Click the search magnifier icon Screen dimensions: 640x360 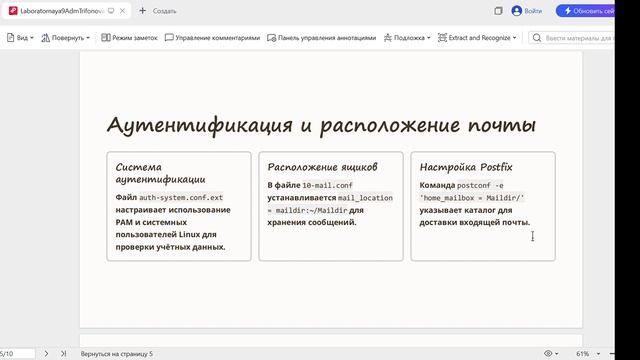coord(537,38)
